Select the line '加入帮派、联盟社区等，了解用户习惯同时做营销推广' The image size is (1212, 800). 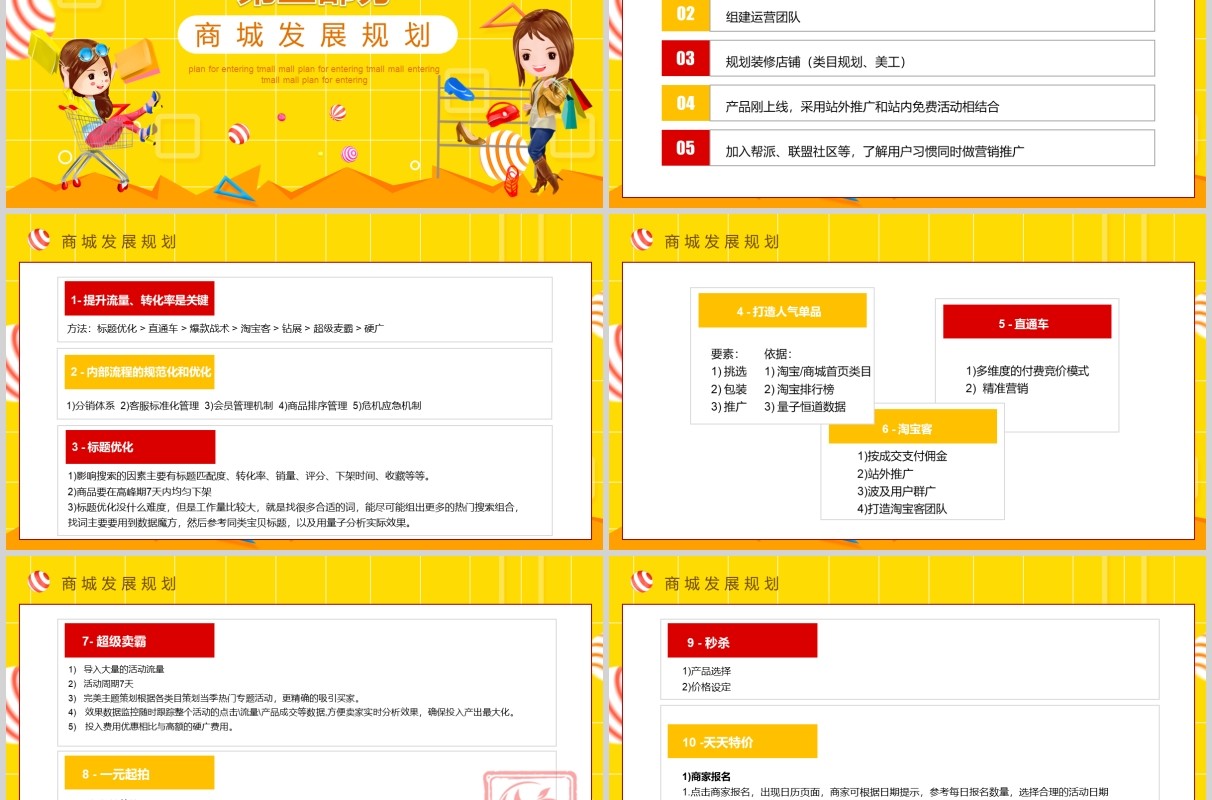coord(875,151)
